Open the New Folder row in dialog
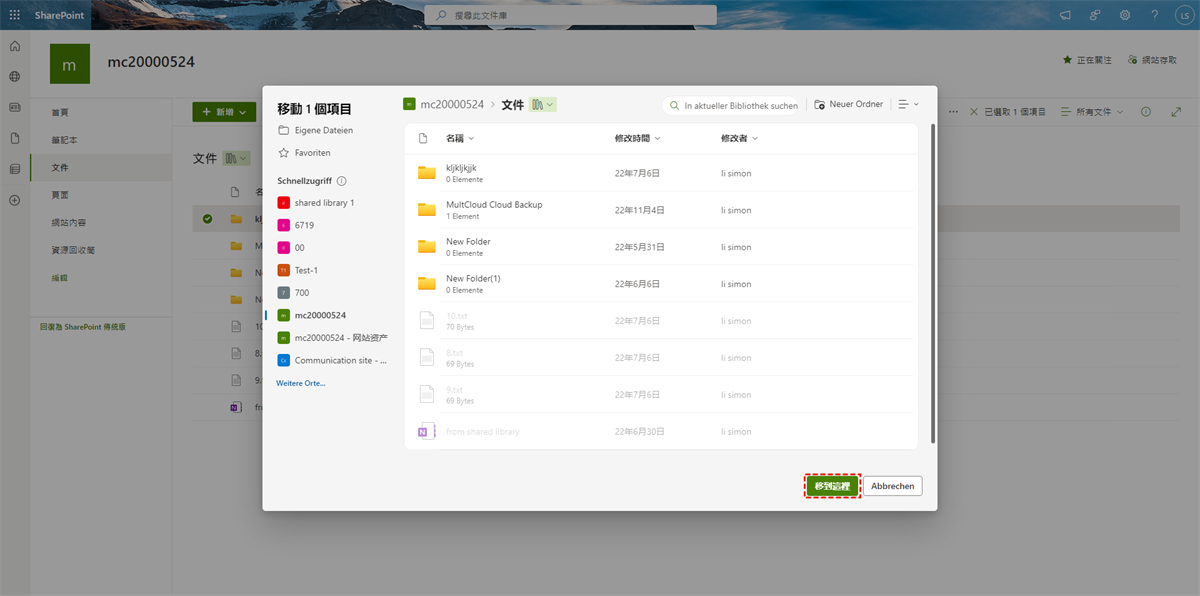Viewport: 1200px width, 596px height. point(660,247)
